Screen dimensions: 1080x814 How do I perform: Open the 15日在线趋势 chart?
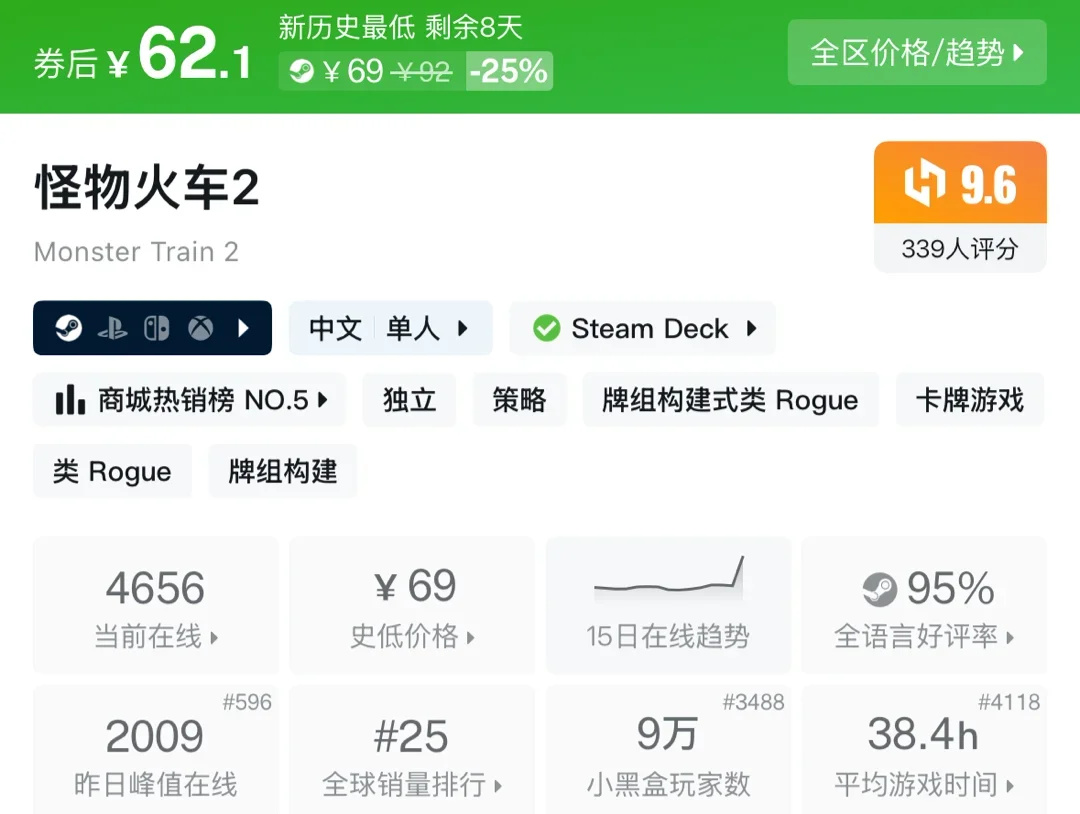[667, 605]
